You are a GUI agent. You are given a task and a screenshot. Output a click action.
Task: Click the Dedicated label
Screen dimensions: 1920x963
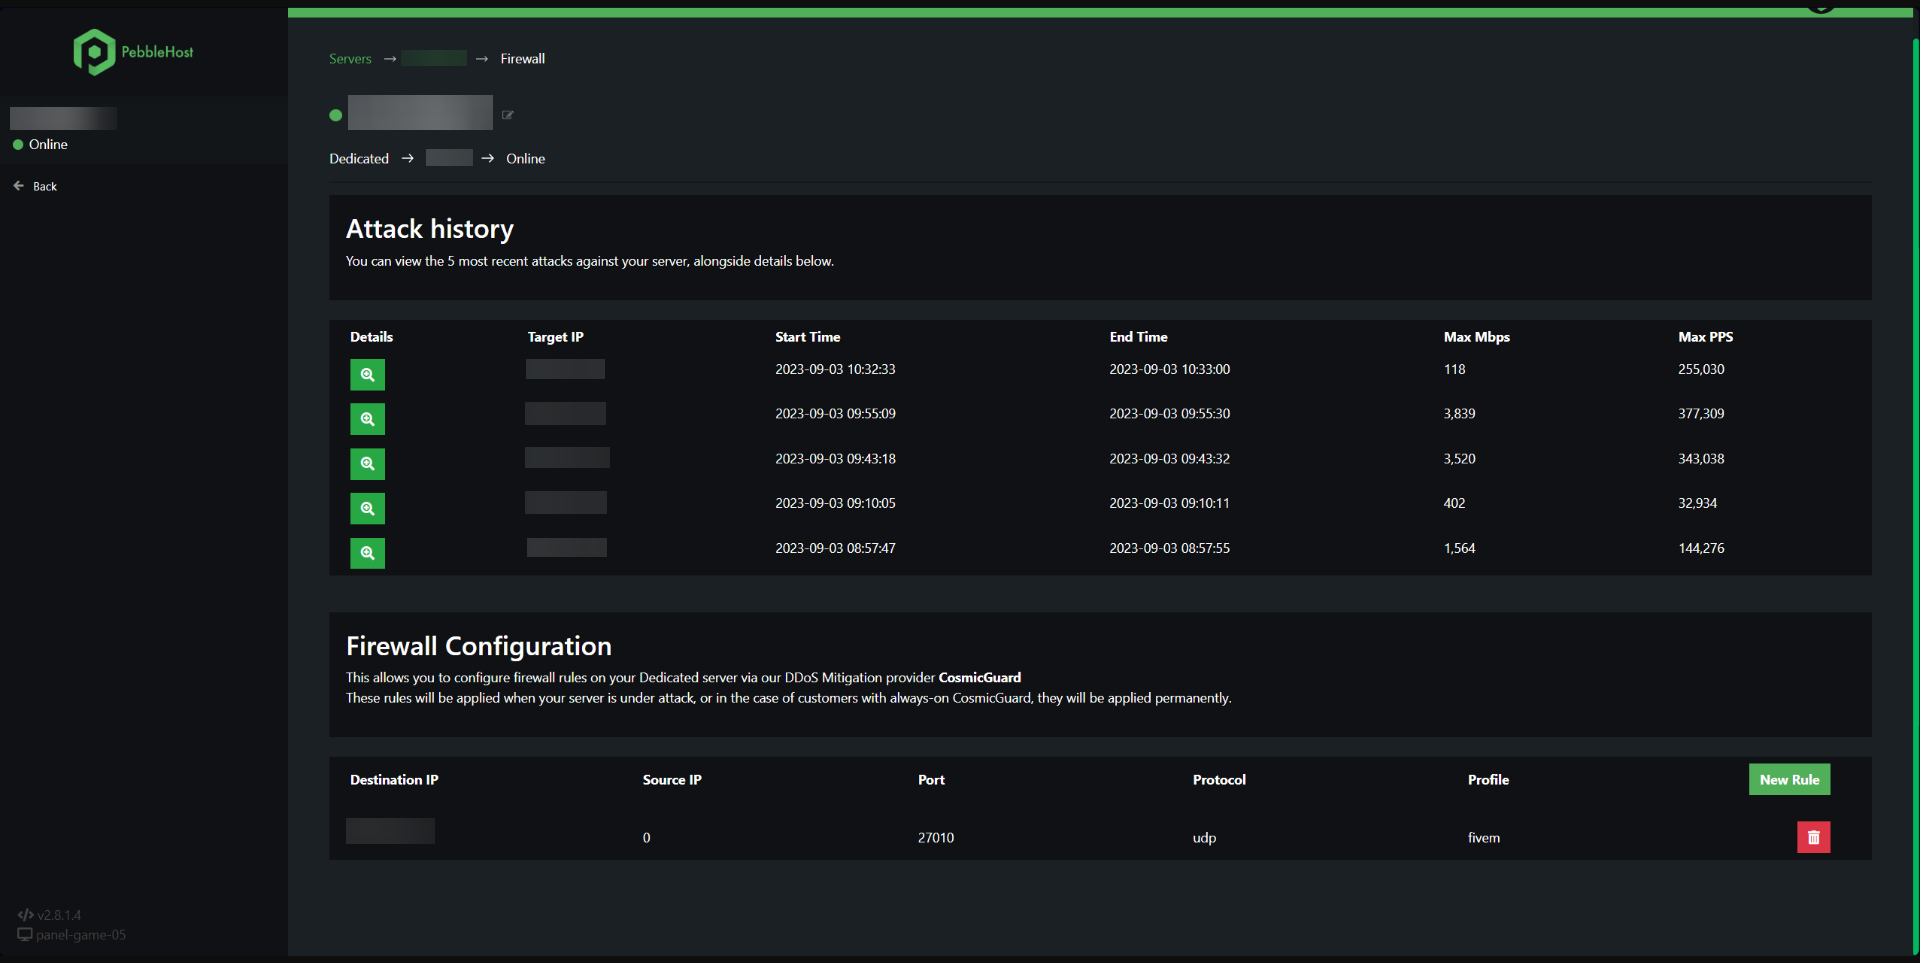tap(359, 159)
